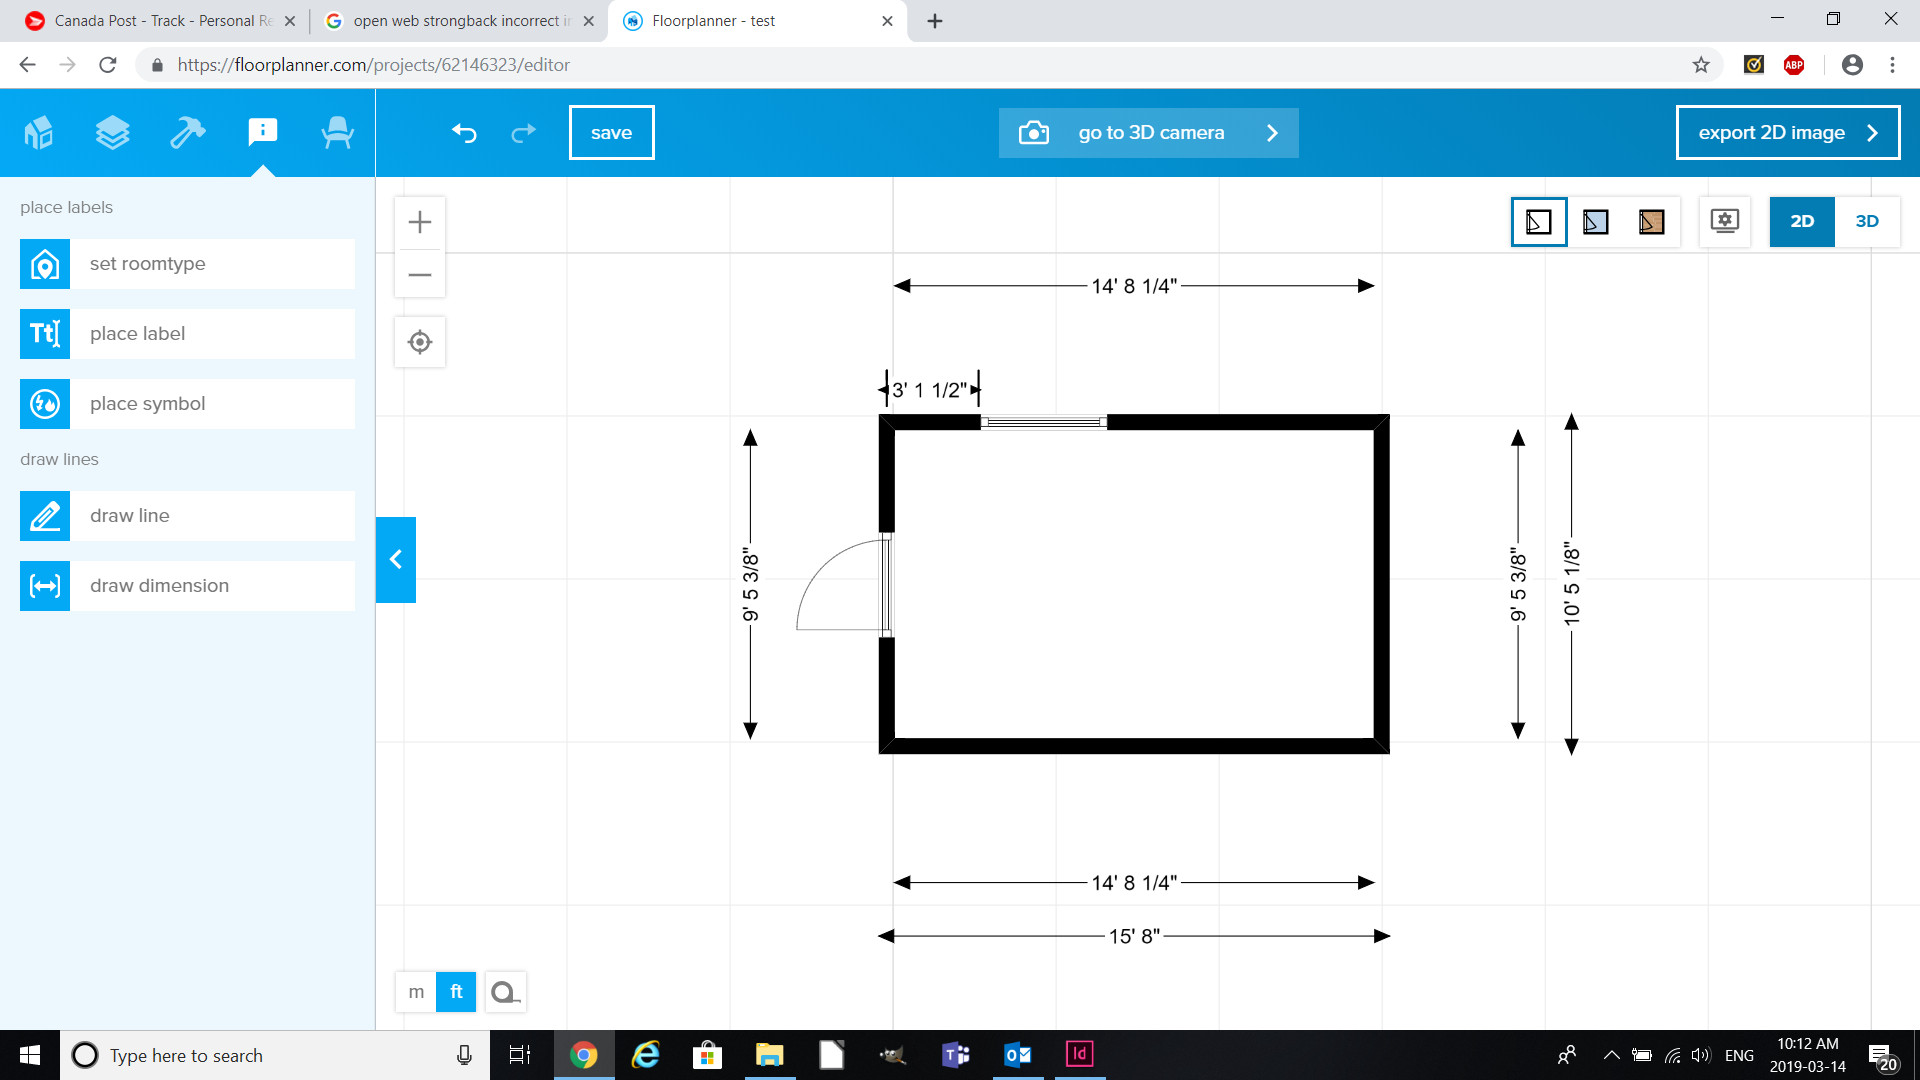
Task: Switch to the 3D view toggle
Action: pyautogui.click(x=1867, y=221)
